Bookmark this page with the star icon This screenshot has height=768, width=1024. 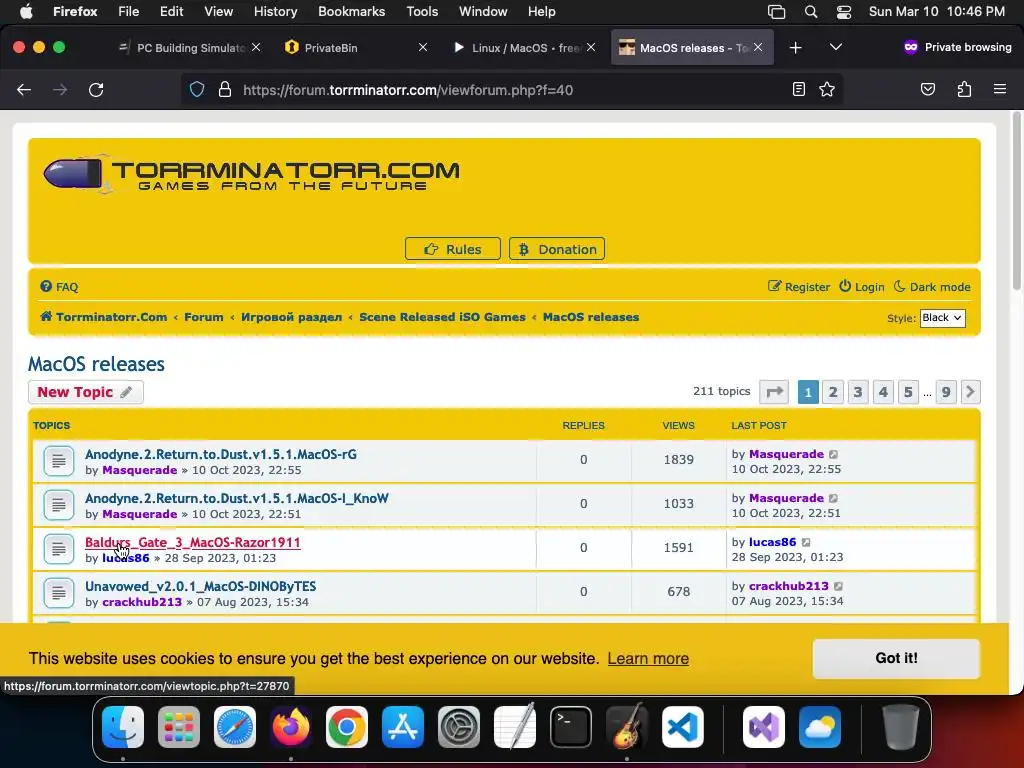[827, 89]
